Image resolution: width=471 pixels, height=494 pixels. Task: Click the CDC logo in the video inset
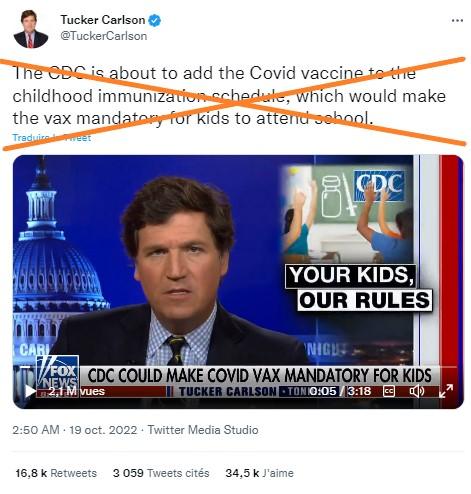[379, 186]
